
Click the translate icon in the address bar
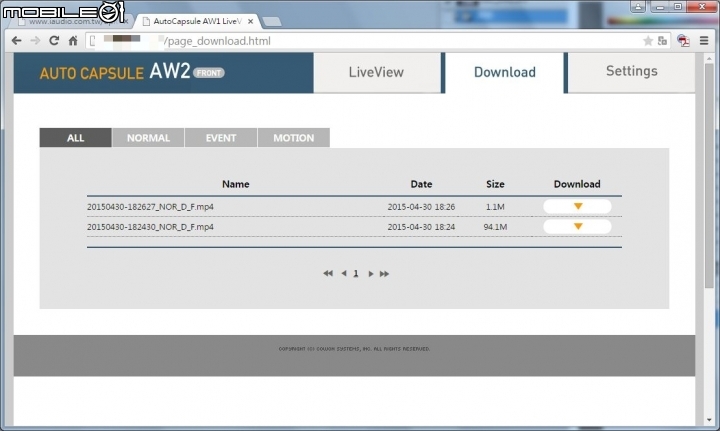662,41
